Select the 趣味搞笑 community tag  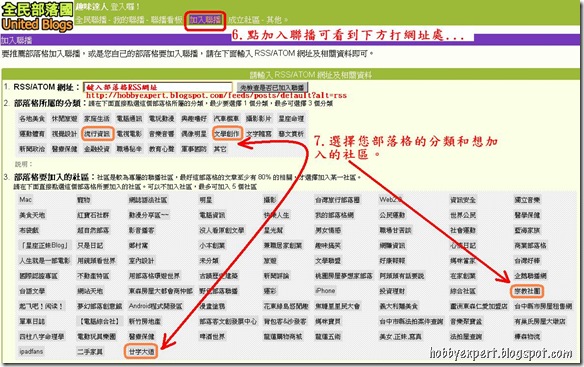pyautogui.click(x=328, y=246)
